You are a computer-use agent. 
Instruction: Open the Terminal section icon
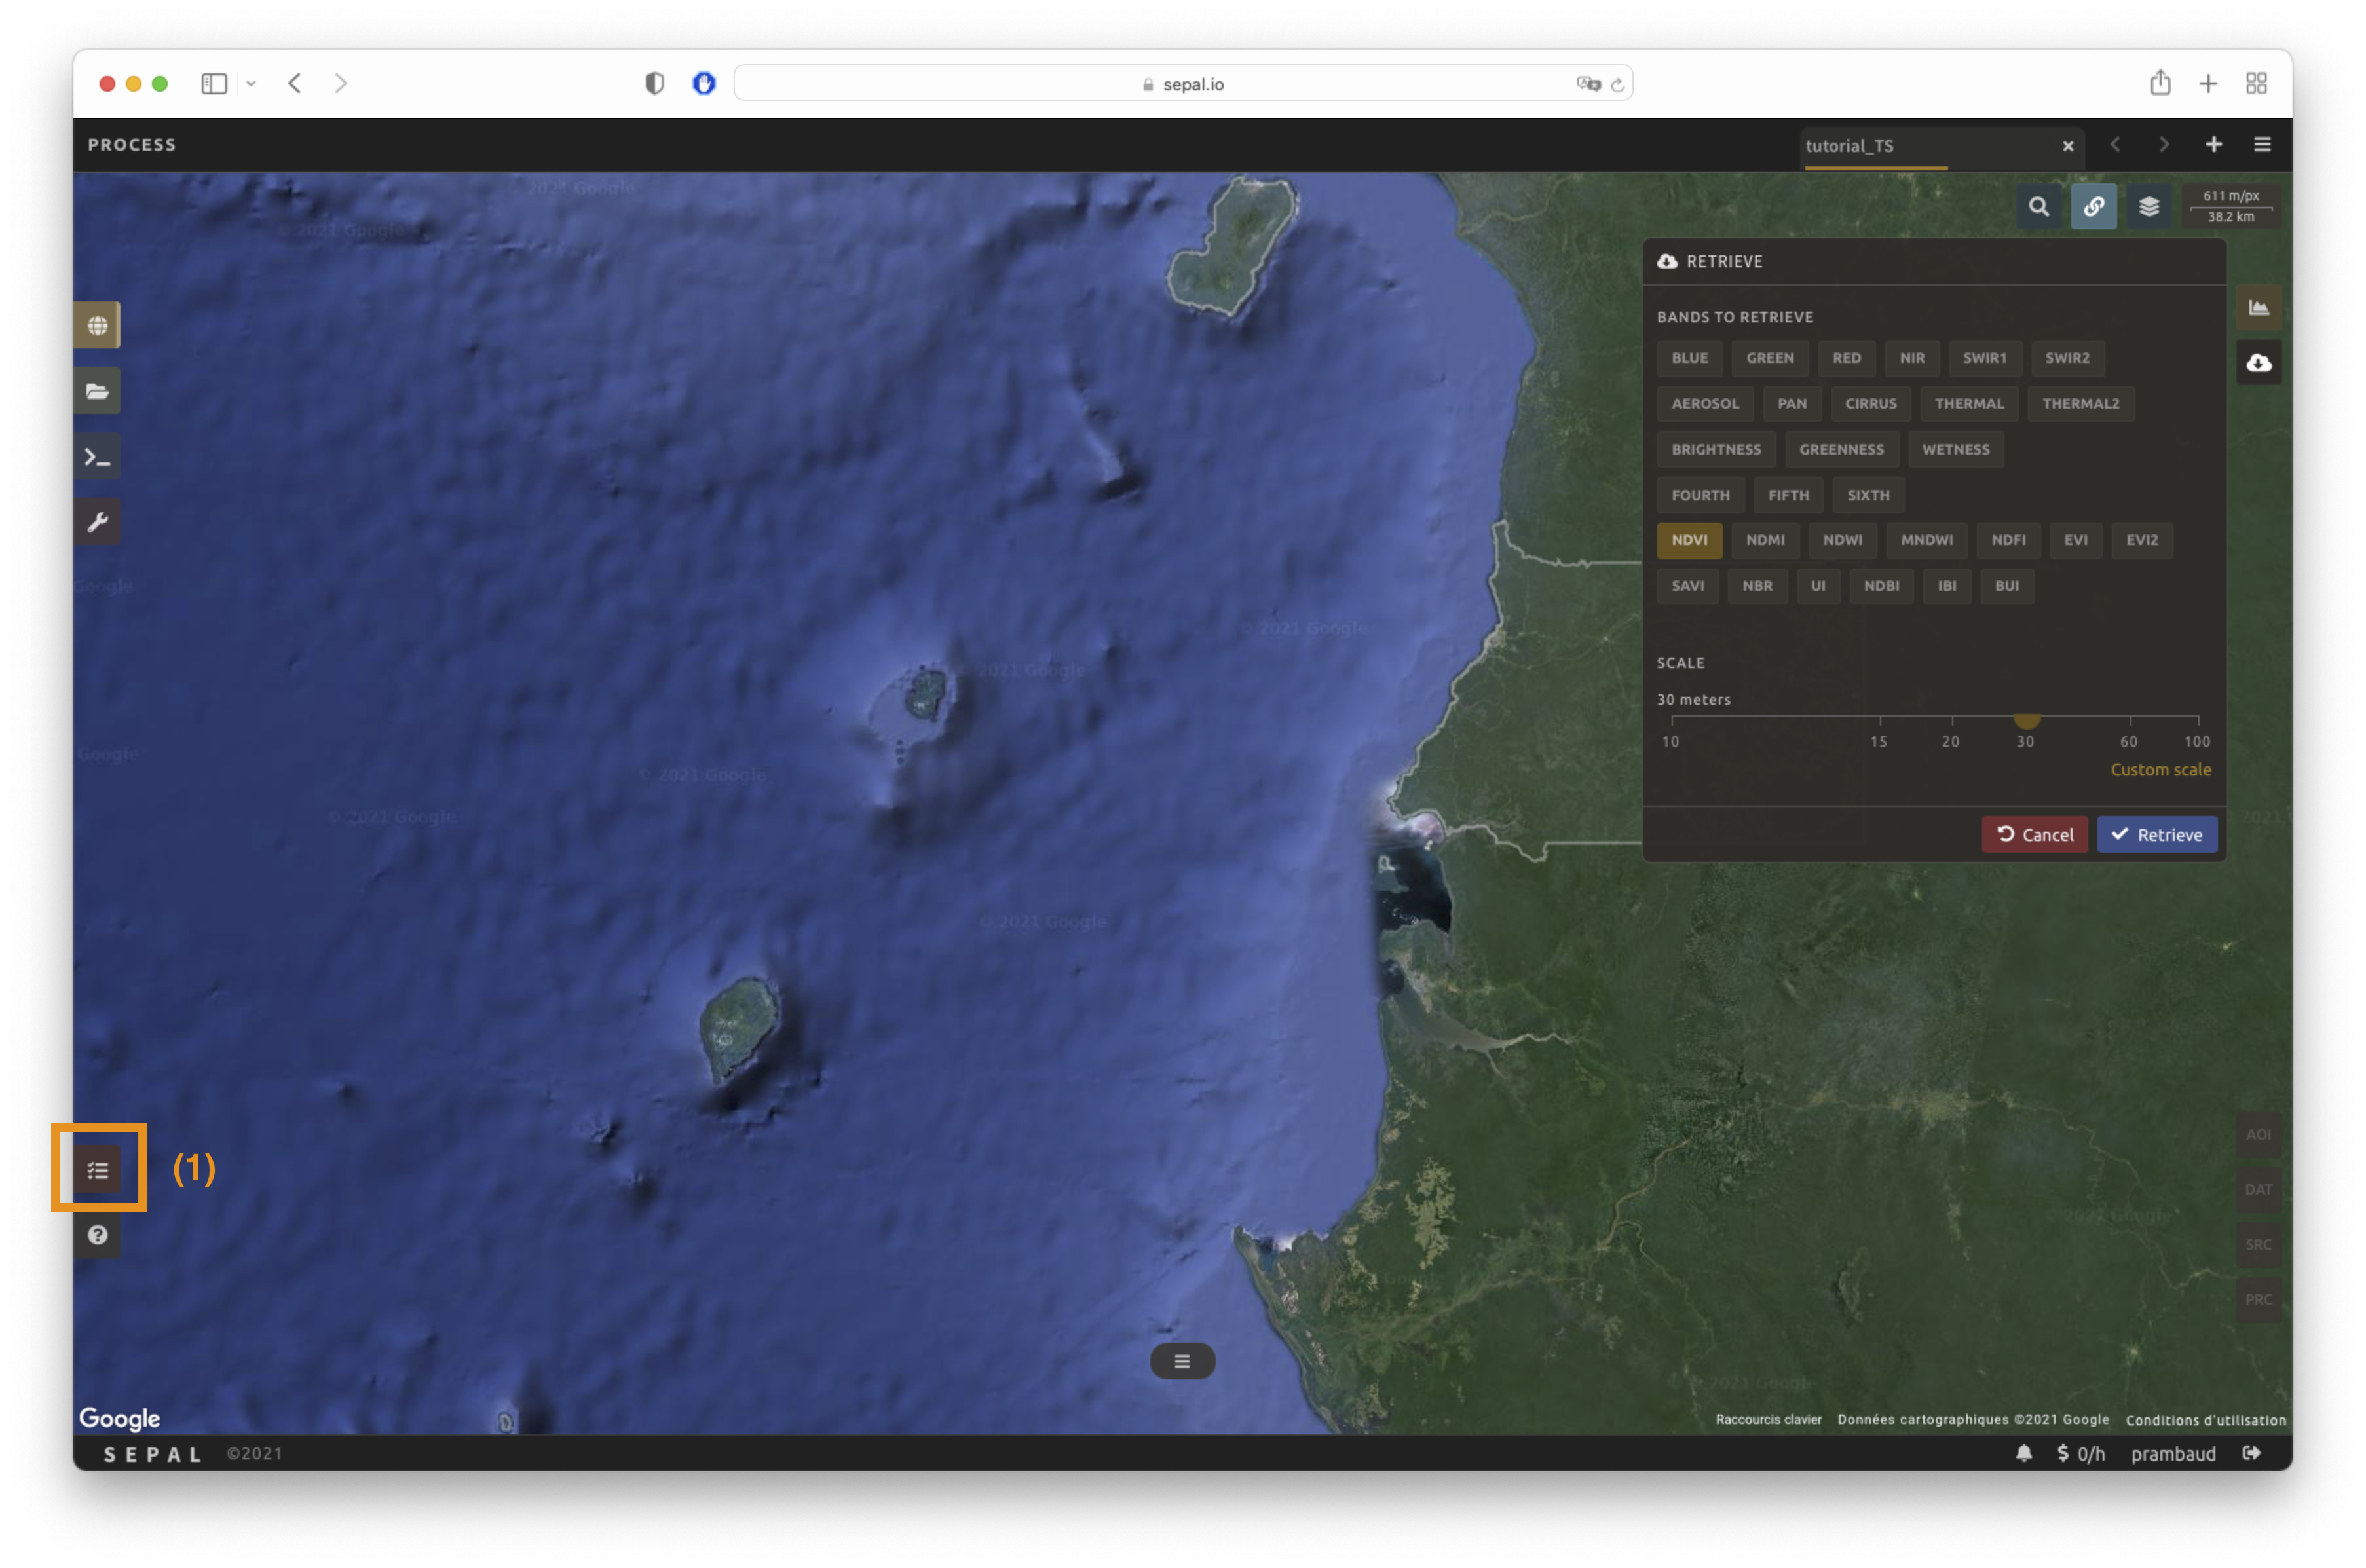(97, 457)
